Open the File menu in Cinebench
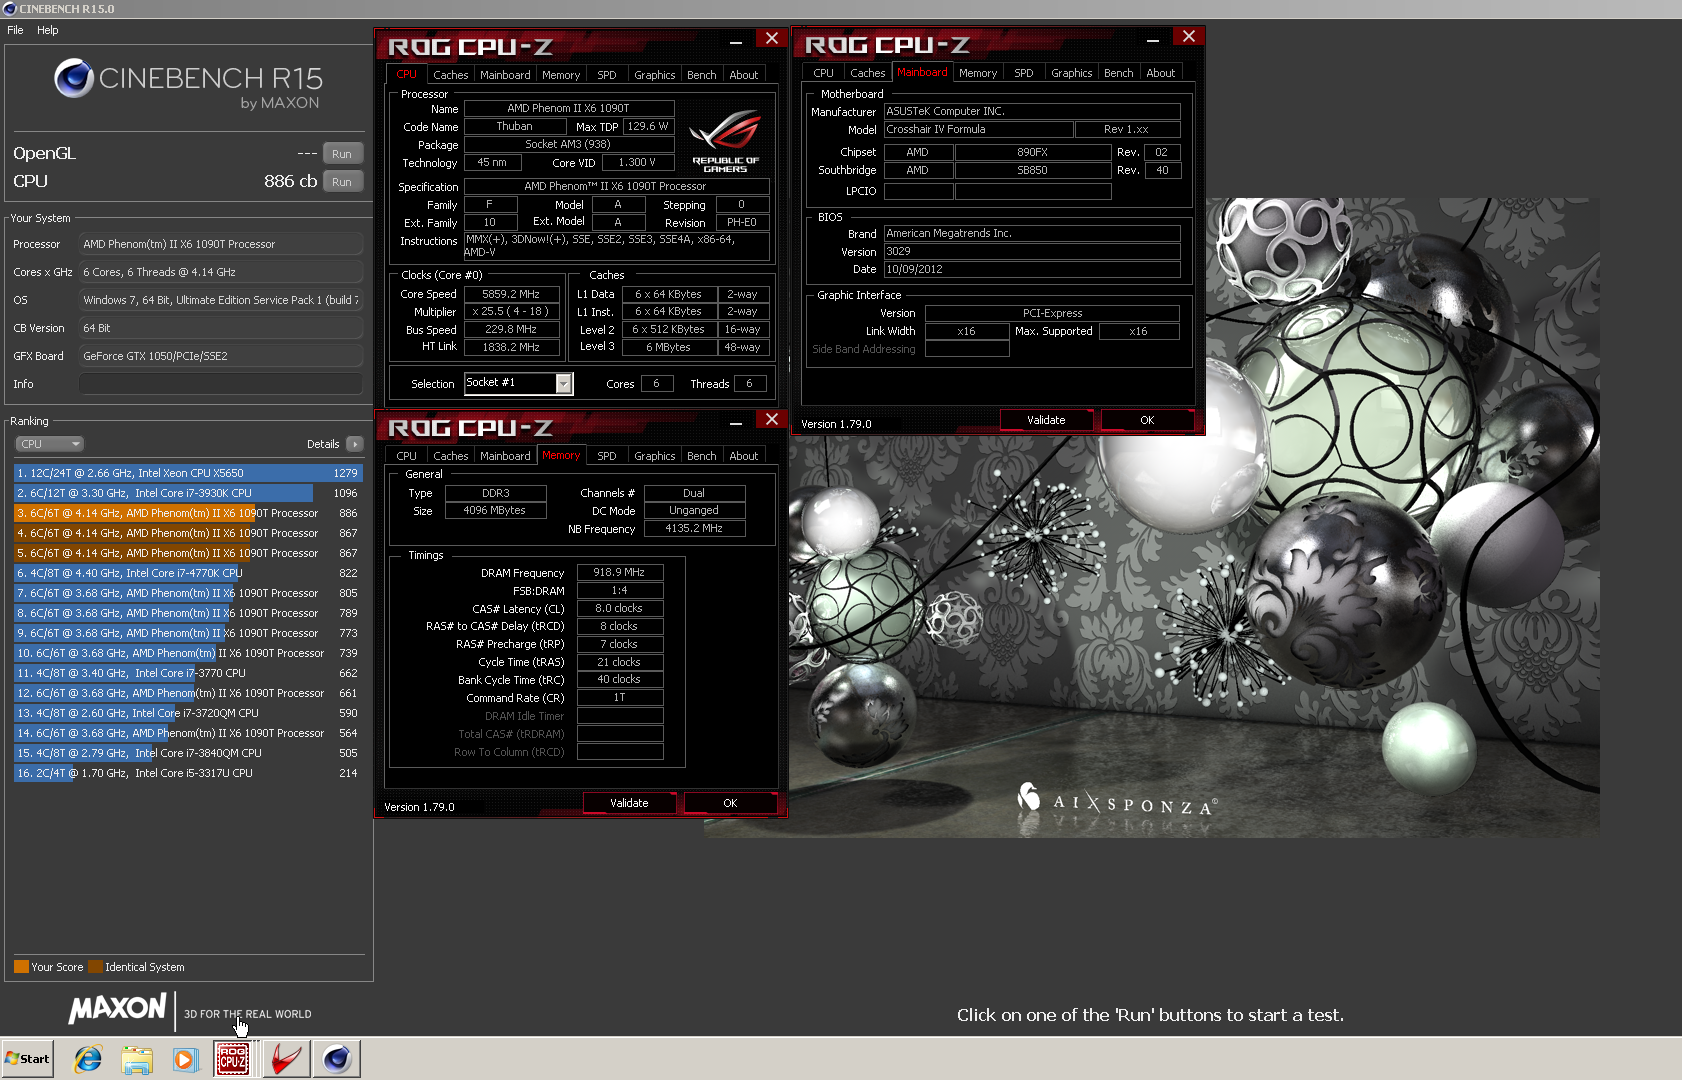 click(15, 30)
